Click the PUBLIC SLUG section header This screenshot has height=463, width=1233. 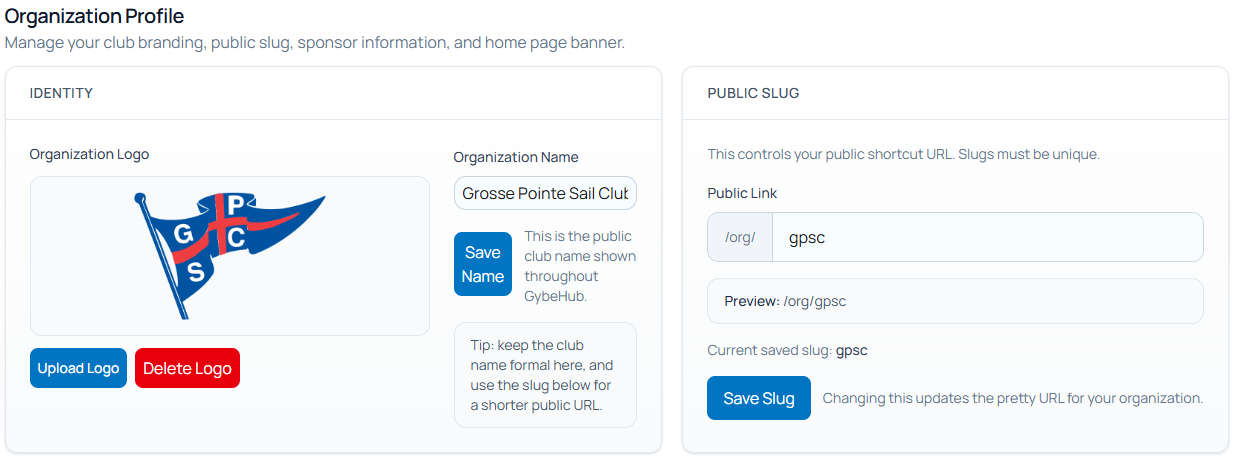[753, 93]
